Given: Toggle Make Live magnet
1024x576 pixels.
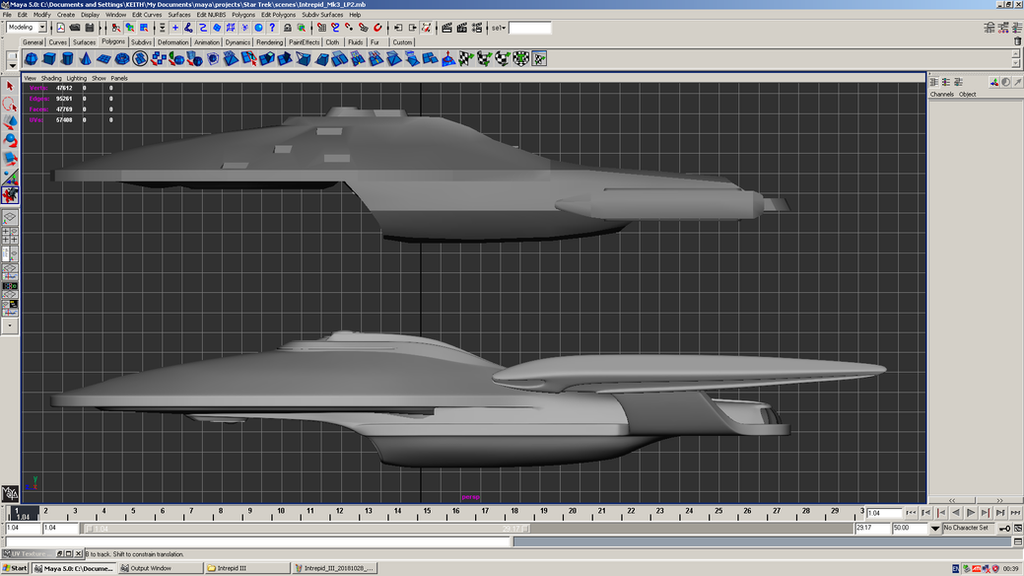Looking at the screenshot, I should [x=376, y=27].
